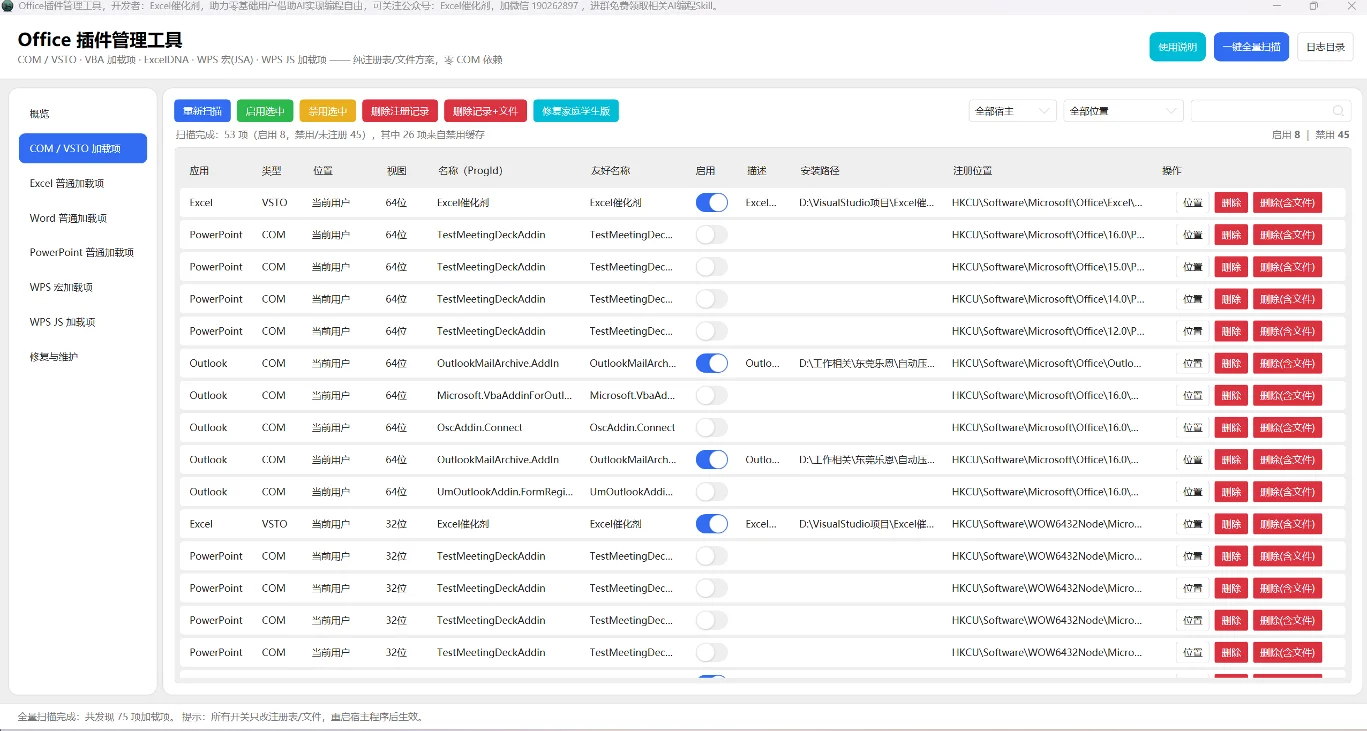Screen dimensions: 1367x731
Task: Click the 使用说明 button
Action: [x=1177, y=47]
